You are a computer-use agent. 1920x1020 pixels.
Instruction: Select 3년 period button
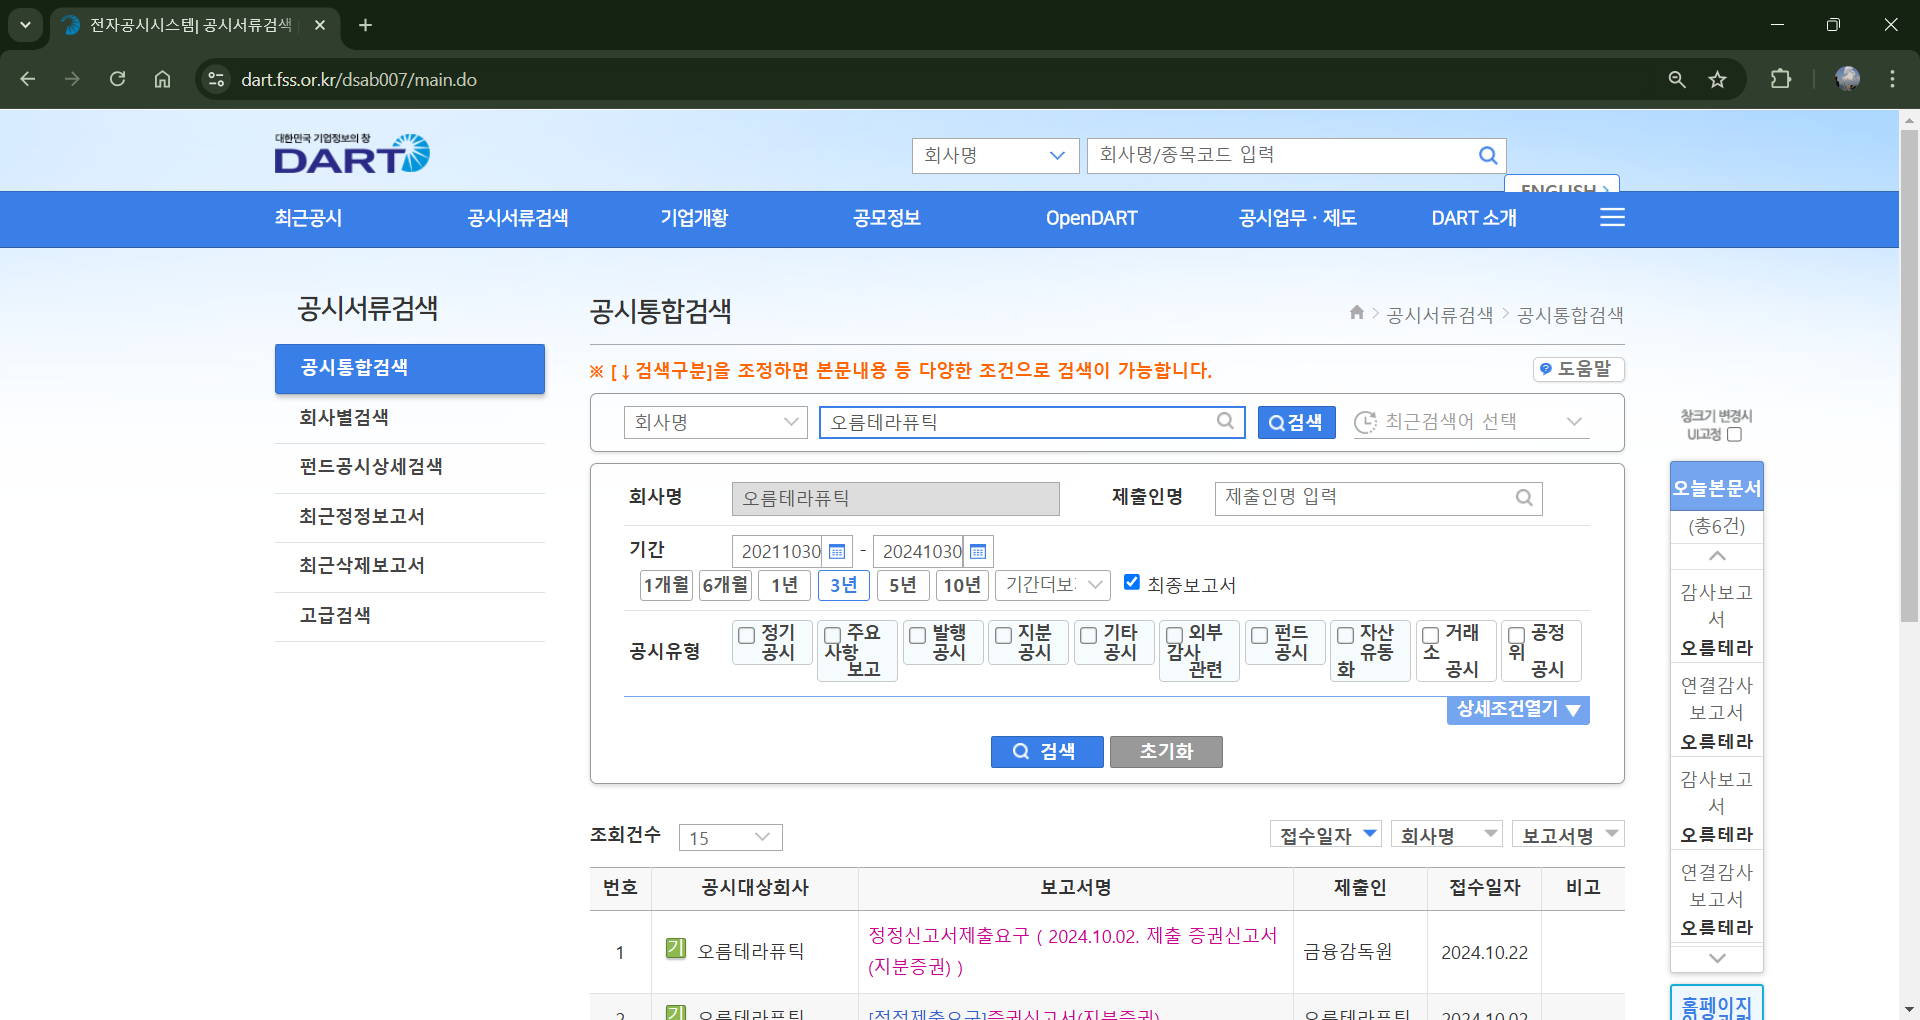(x=843, y=584)
